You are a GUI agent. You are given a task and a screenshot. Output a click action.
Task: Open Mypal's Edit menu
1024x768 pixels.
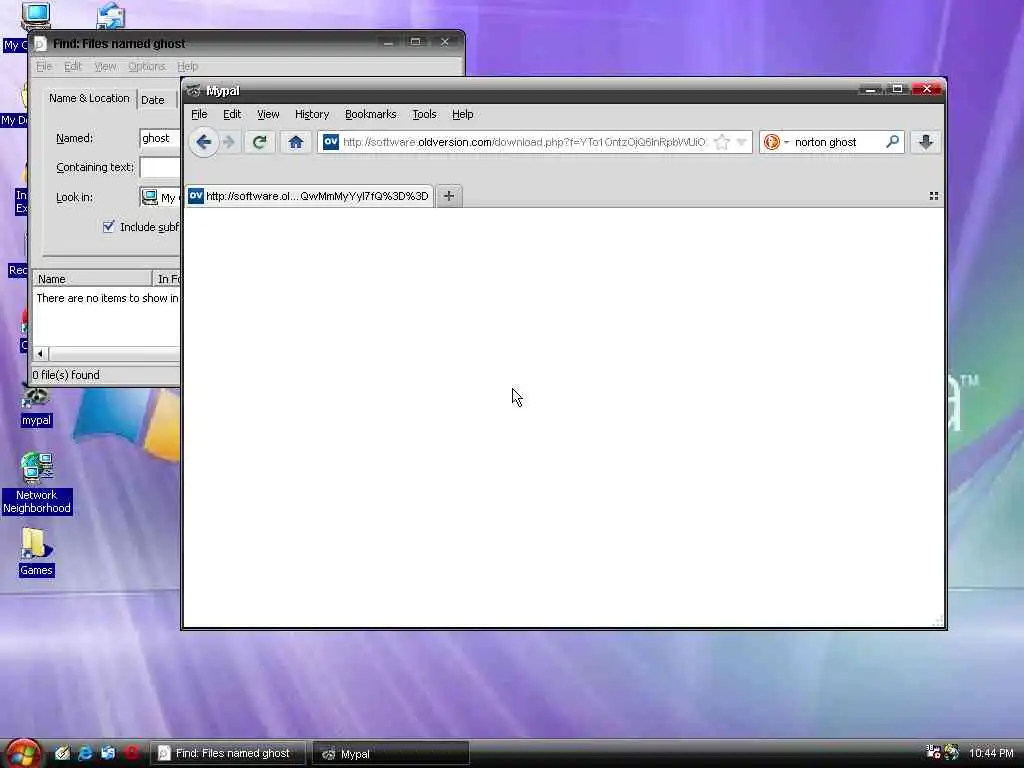232,114
